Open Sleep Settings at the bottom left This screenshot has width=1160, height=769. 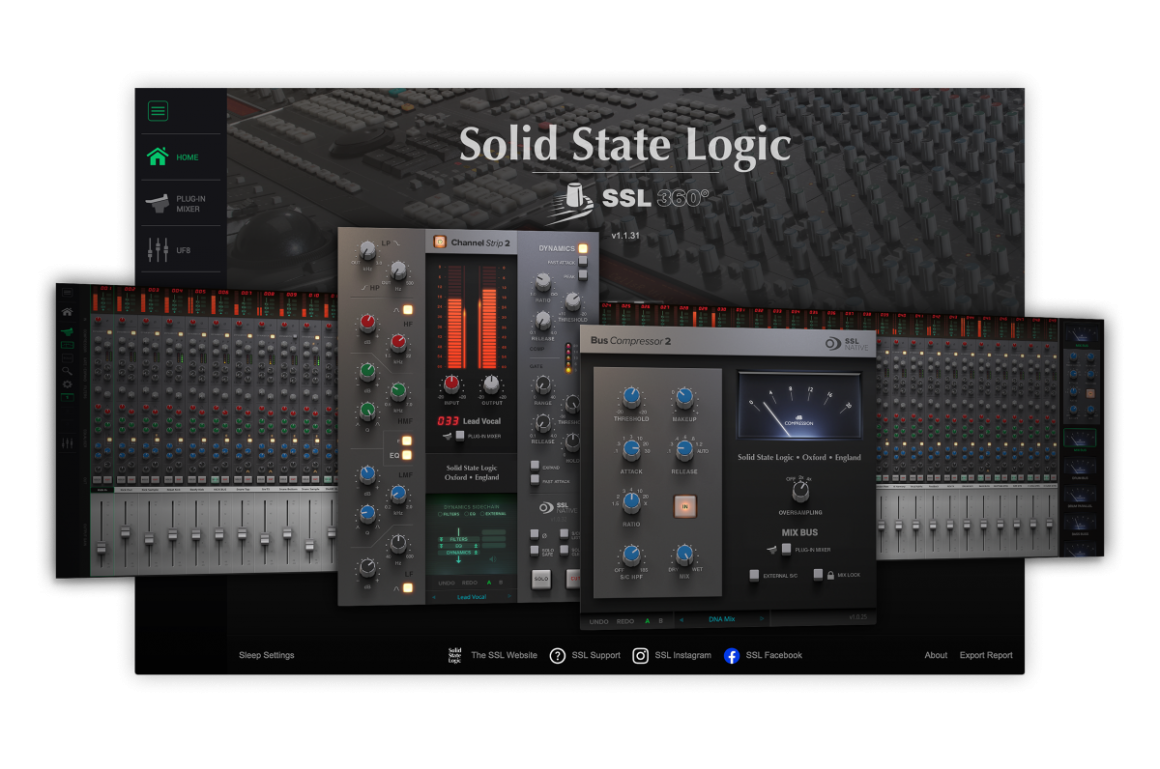tap(266, 655)
